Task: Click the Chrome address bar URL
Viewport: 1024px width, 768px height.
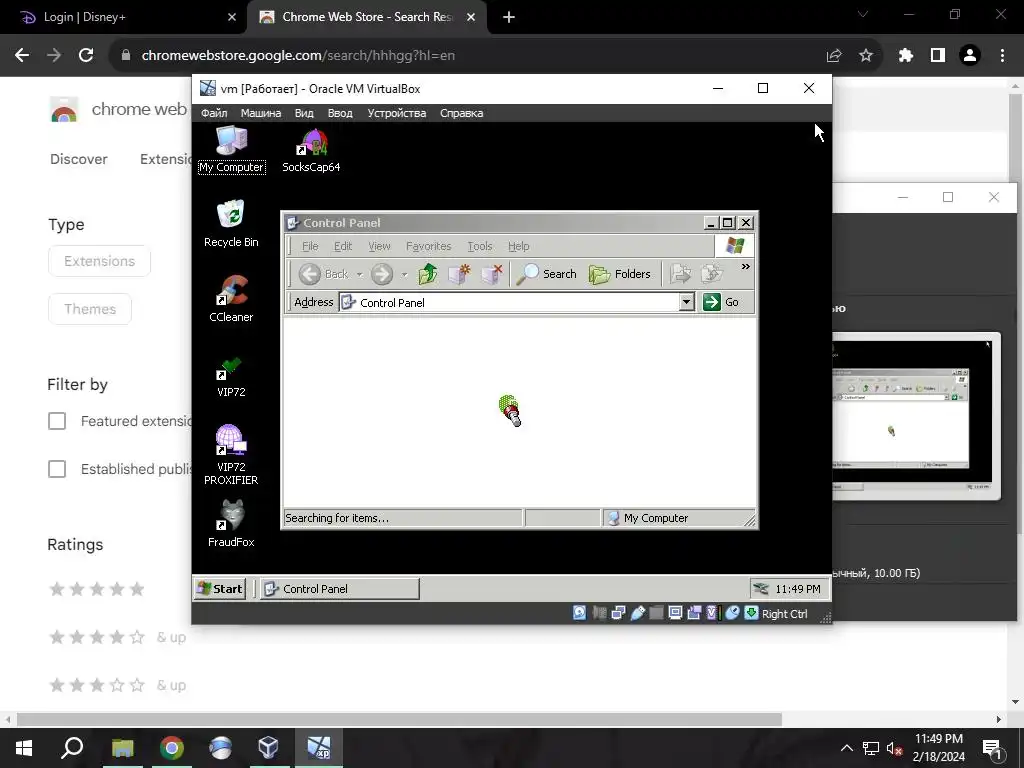Action: pyautogui.click(x=298, y=56)
